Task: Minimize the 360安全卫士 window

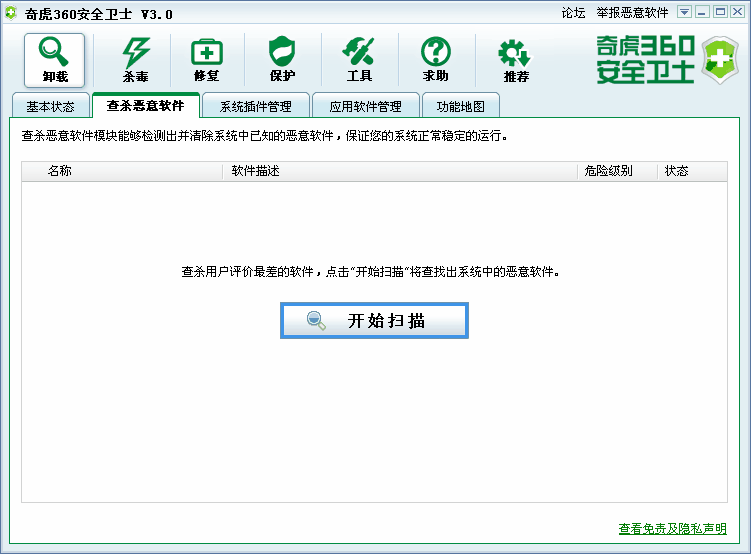Action: 702,12
